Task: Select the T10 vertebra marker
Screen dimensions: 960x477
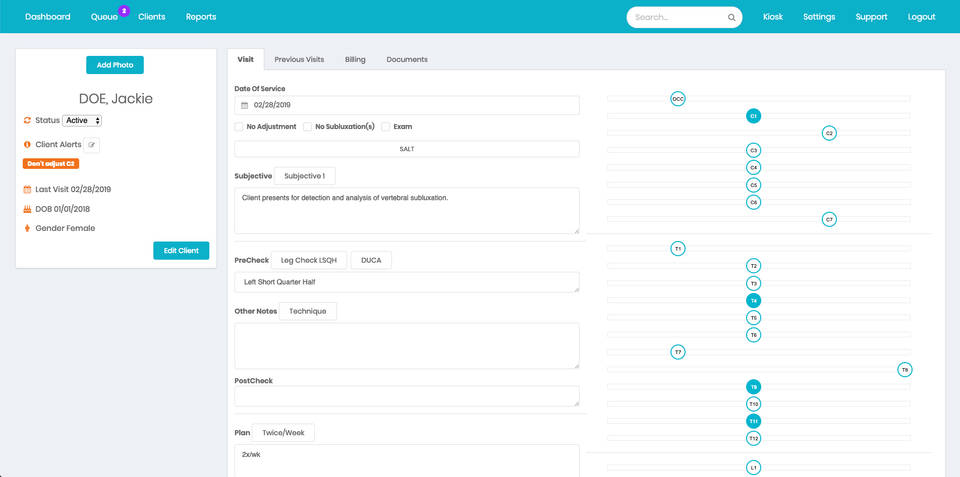Action: (754, 404)
